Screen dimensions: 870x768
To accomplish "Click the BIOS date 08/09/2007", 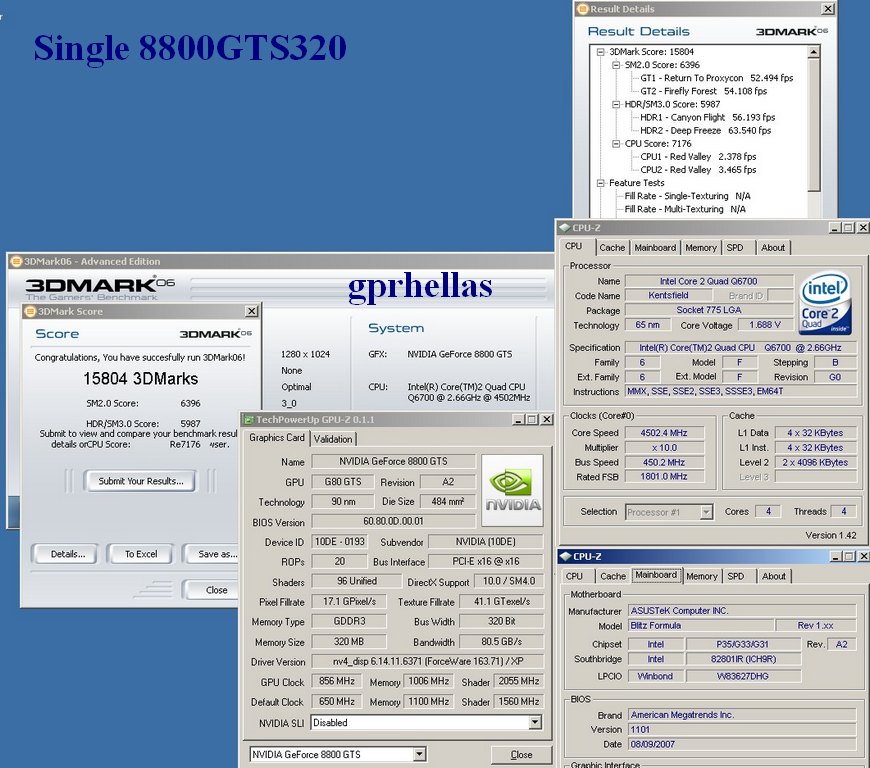I will [742, 744].
